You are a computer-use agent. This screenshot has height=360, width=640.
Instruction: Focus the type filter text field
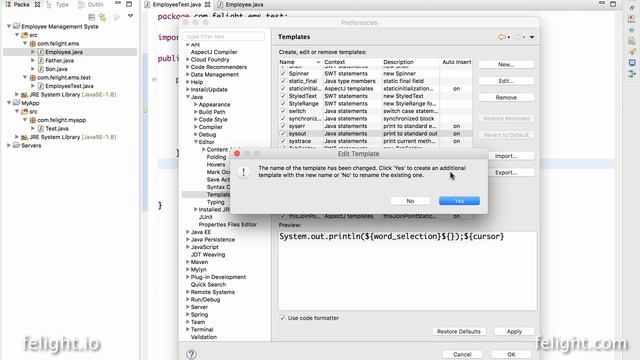click(x=224, y=36)
